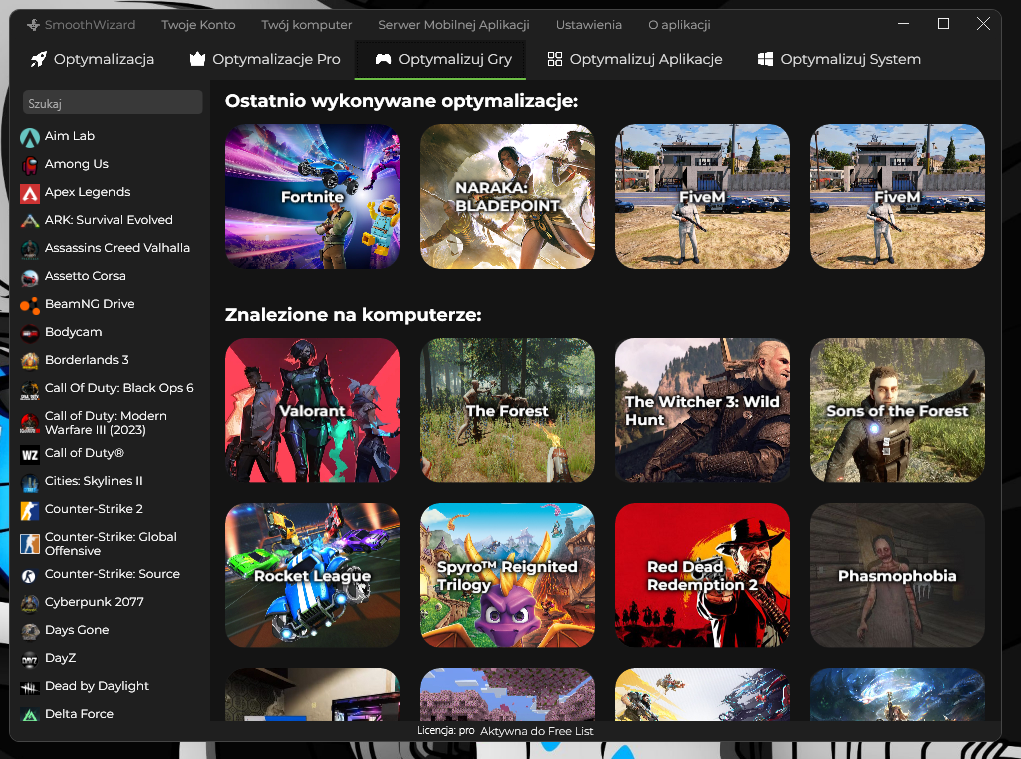Click the SmoothWizard logo icon
Screen dimensions: 1021x759
tap(33, 25)
